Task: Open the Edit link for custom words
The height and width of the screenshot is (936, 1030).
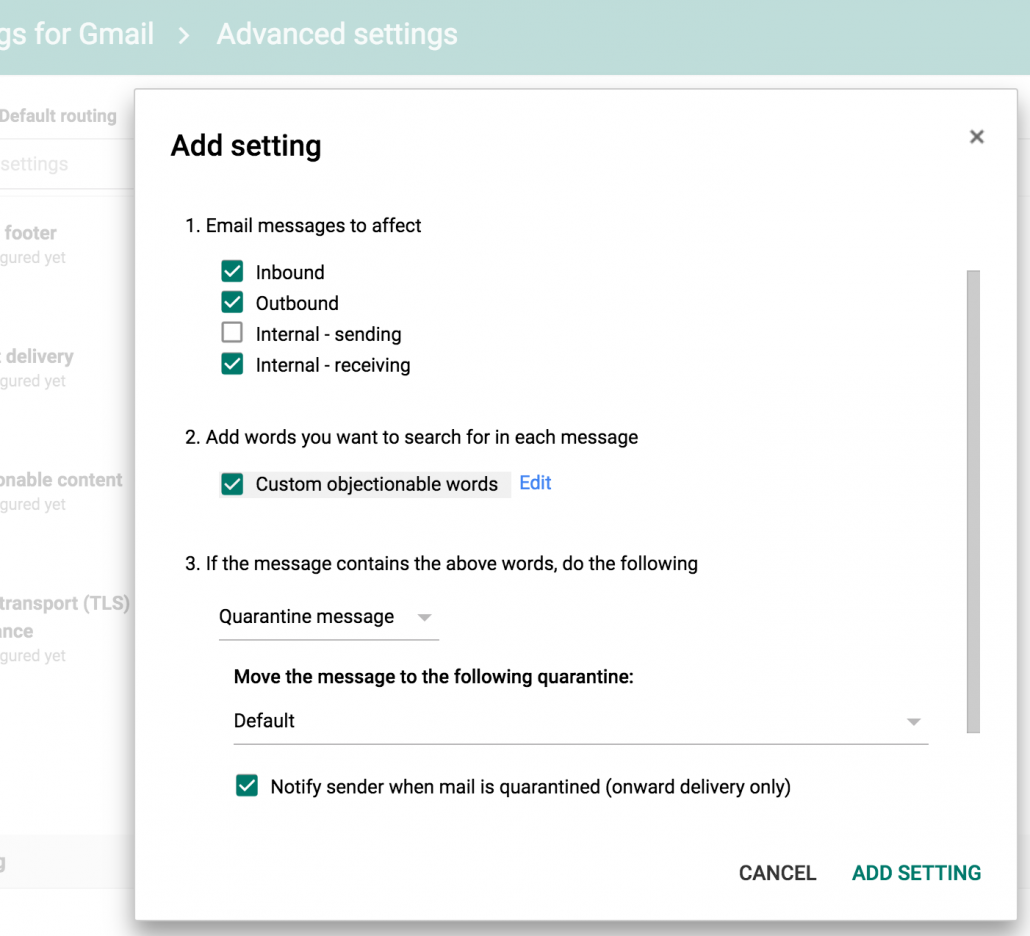Action: pos(535,483)
